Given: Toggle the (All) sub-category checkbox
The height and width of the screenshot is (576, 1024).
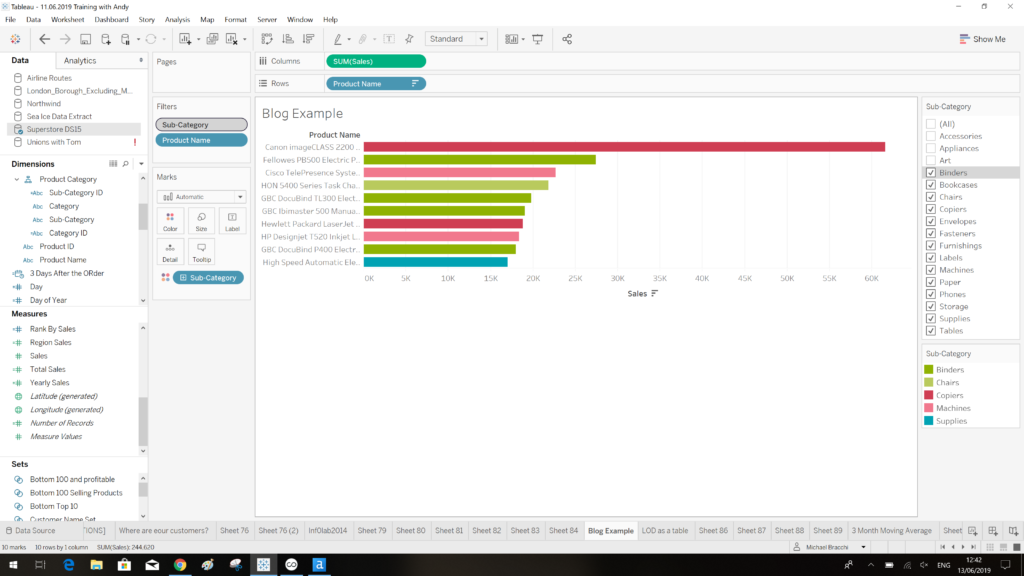Looking at the screenshot, I should coord(931,123).
